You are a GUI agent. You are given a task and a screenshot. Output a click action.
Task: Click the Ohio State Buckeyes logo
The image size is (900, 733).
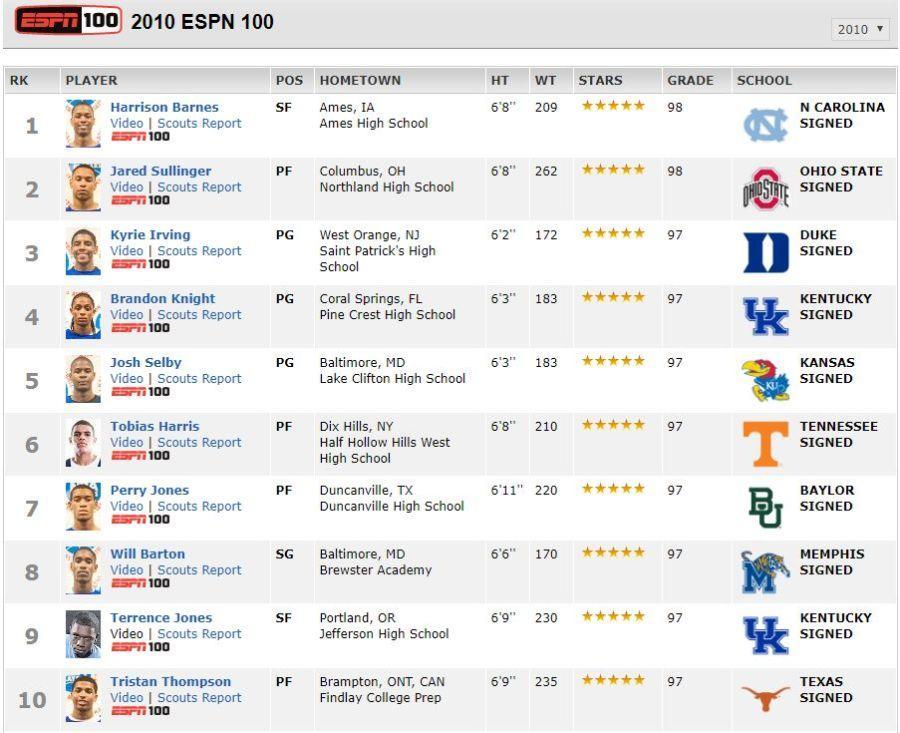(x=766, y=189)
